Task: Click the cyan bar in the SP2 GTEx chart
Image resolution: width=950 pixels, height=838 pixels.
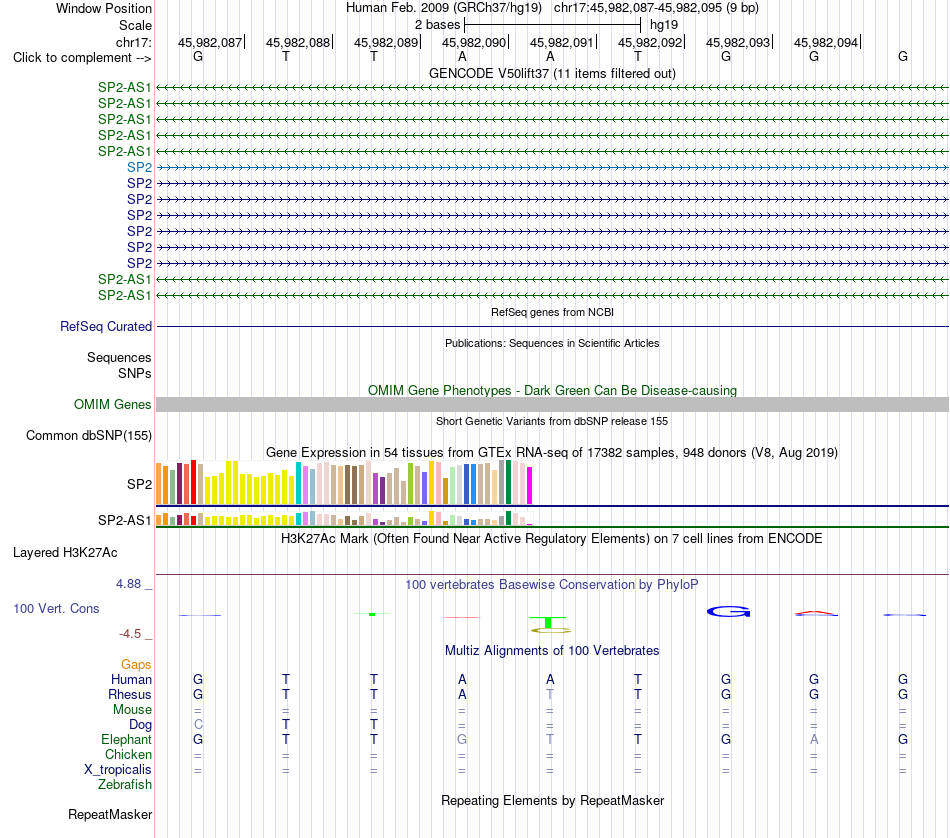Action: pos(299,483)
